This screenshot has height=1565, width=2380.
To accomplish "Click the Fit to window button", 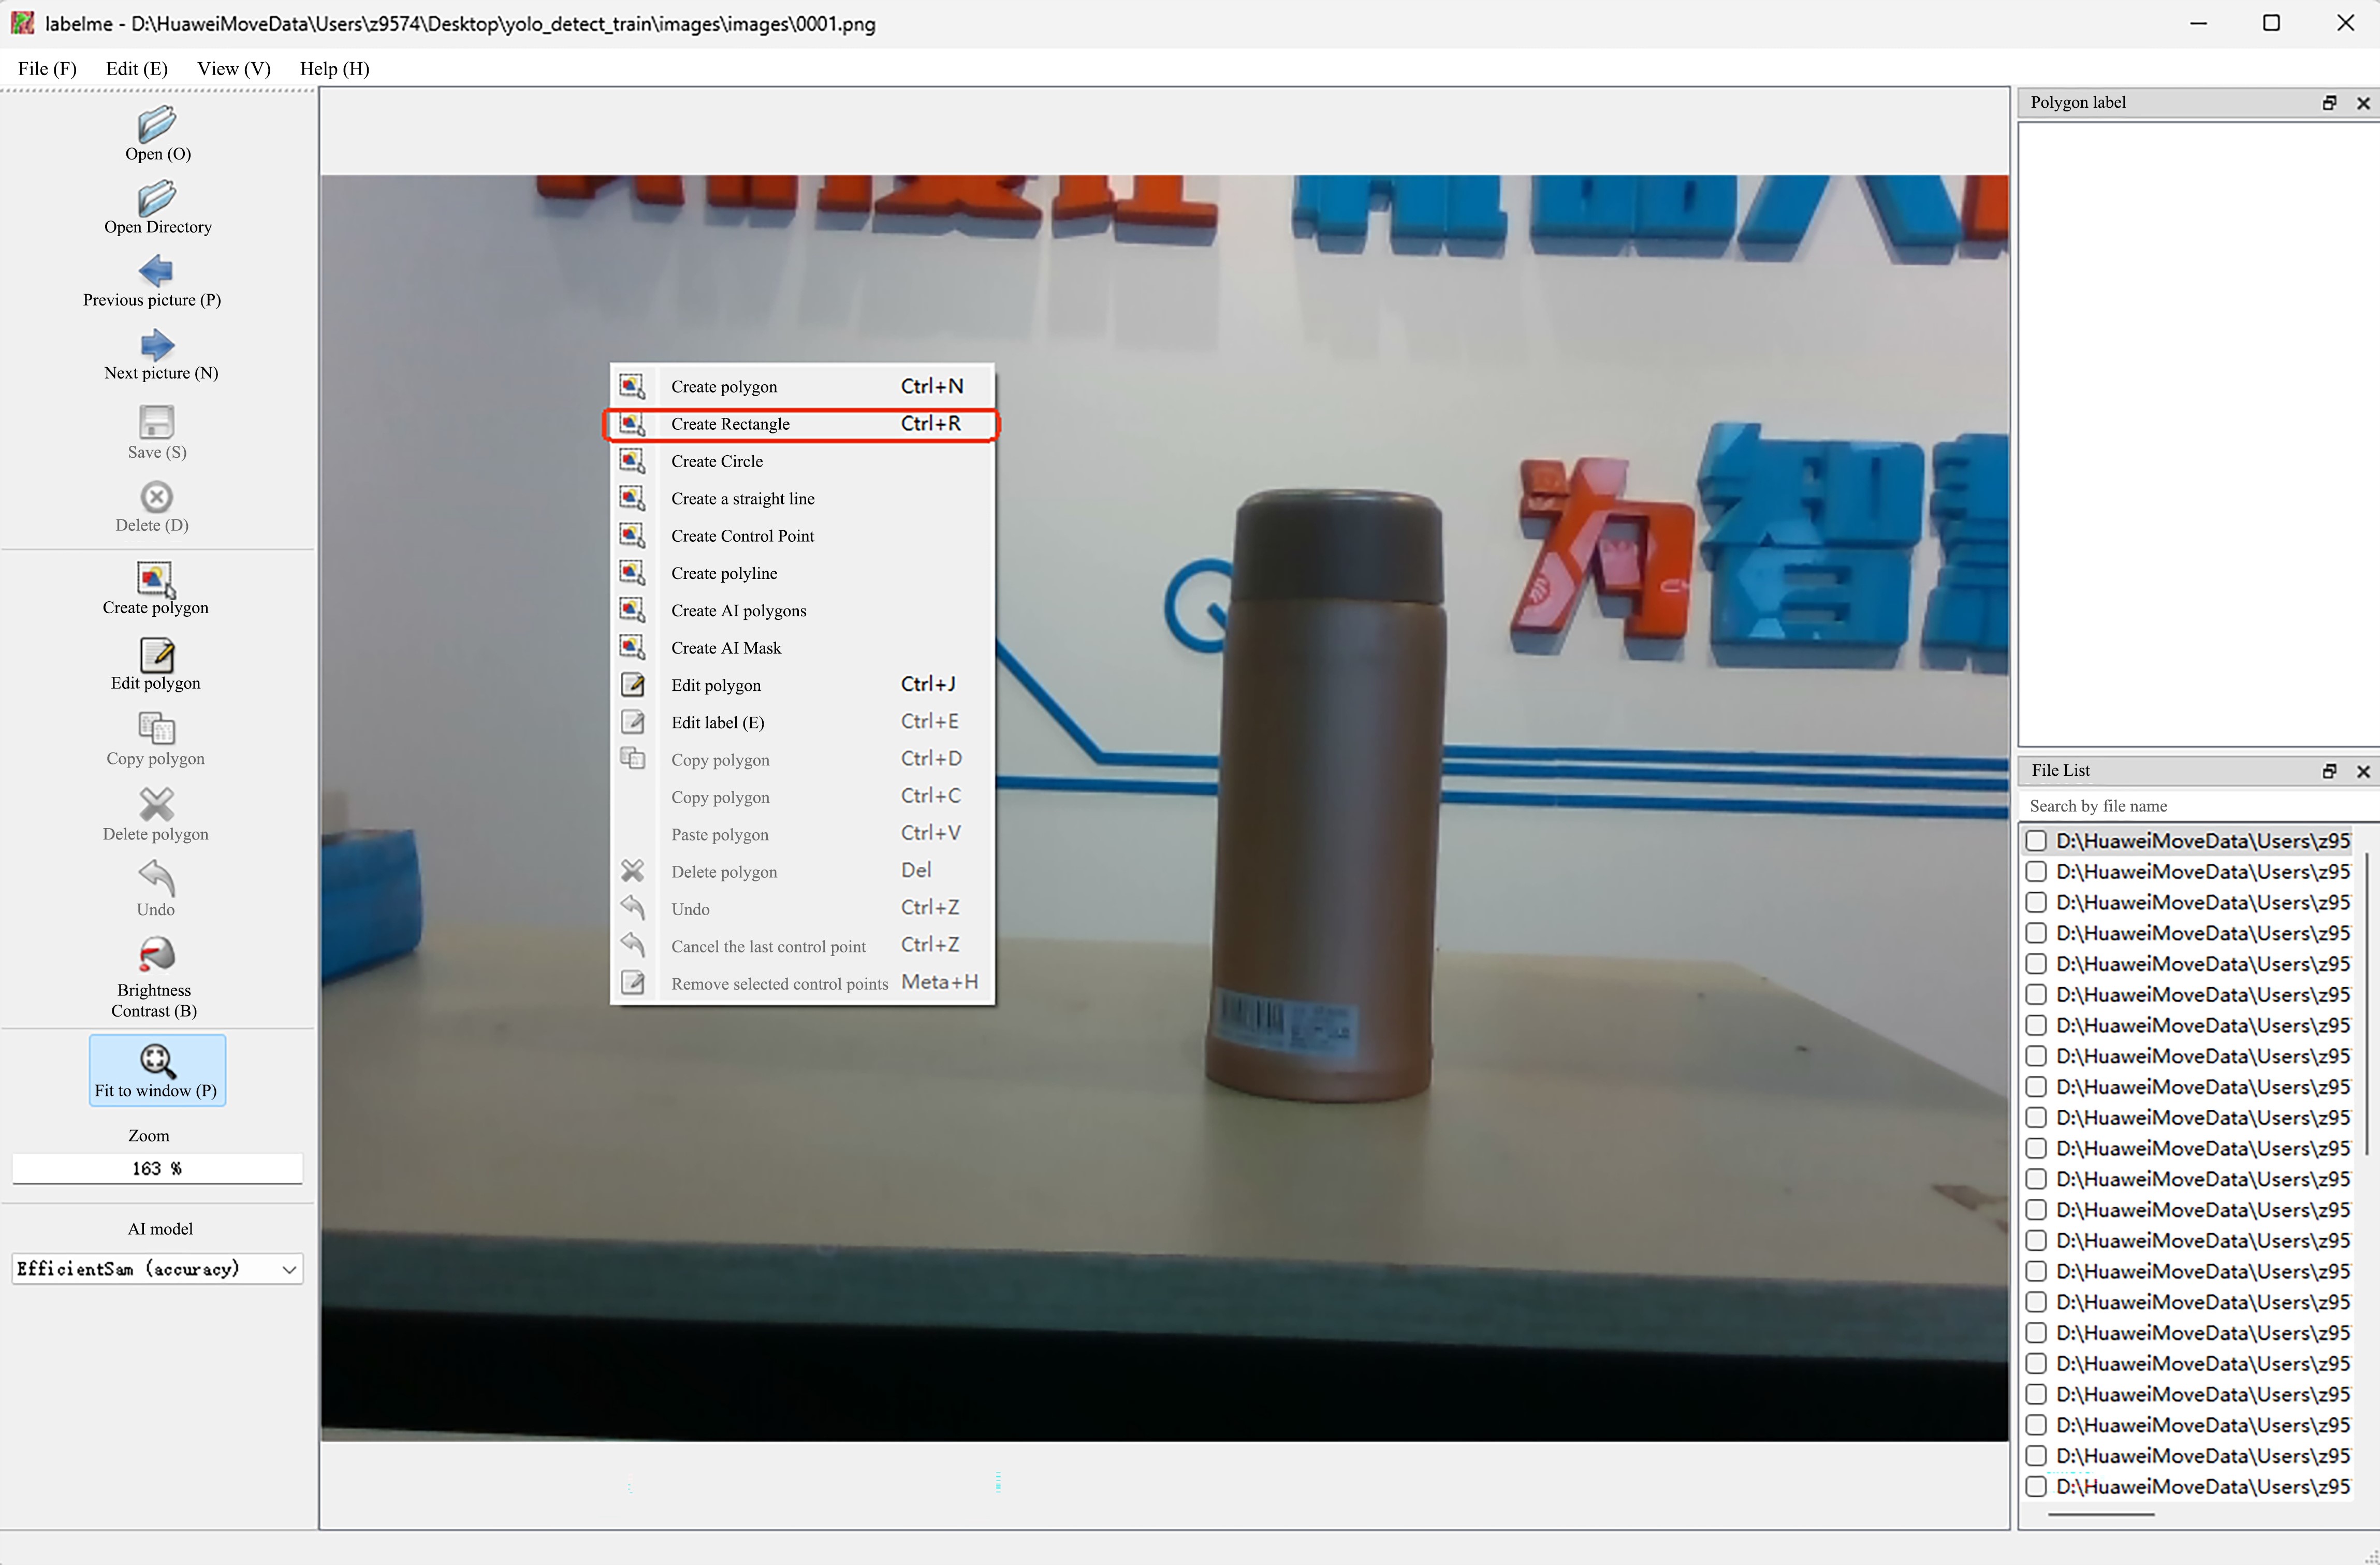I will (156, 1069).
